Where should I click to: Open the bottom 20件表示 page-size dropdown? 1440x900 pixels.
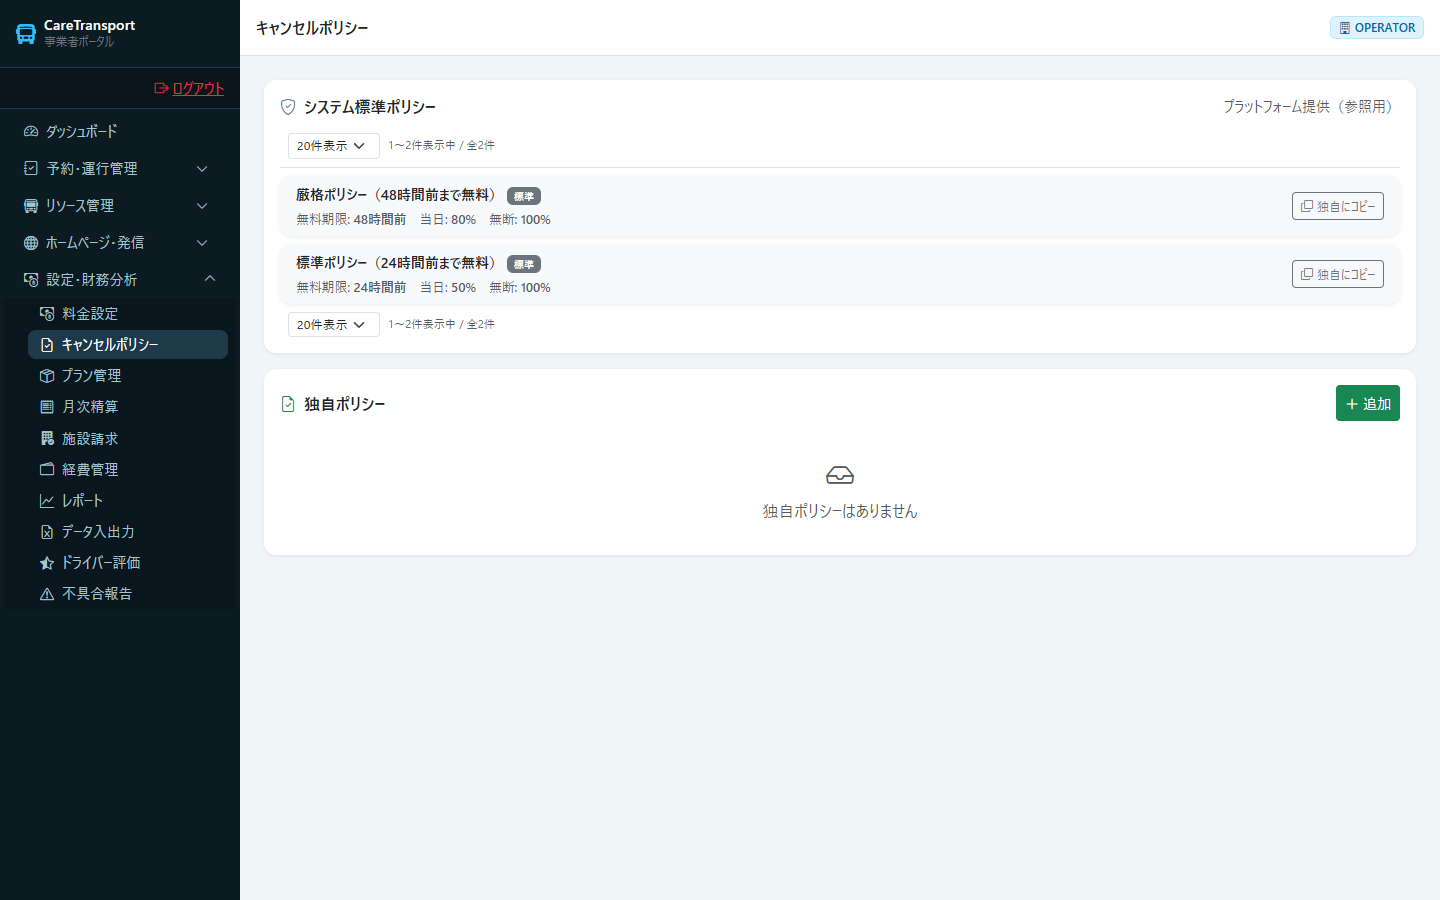pos(334,325)
